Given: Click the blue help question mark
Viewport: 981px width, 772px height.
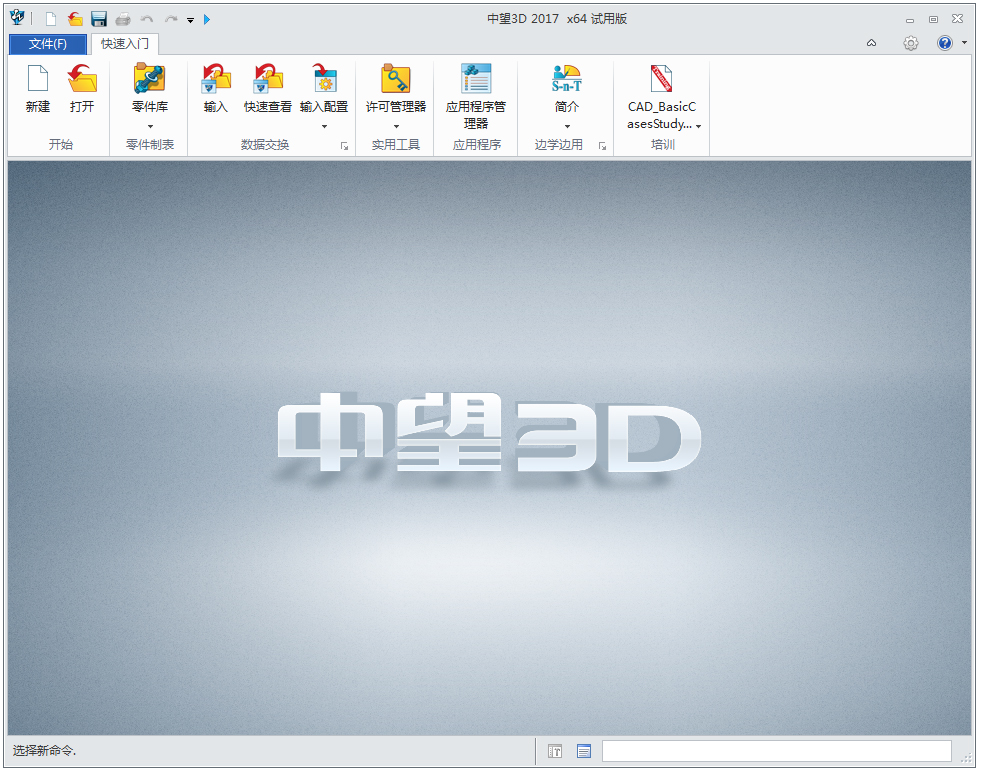Looking at the screenshot, I should [x=945, y=43].
